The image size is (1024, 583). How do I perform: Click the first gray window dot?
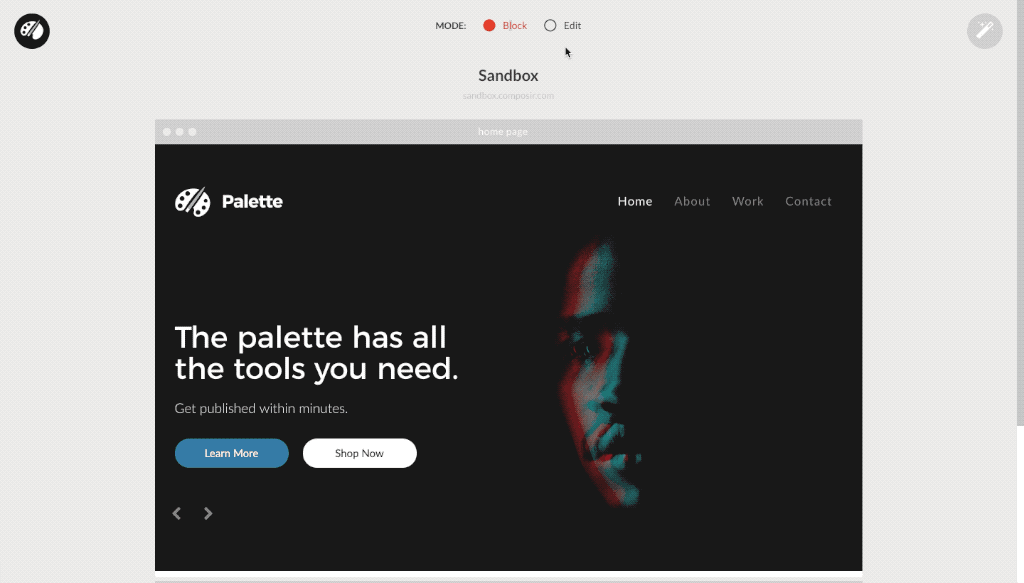pyautogui.click(x=167, y=132)
